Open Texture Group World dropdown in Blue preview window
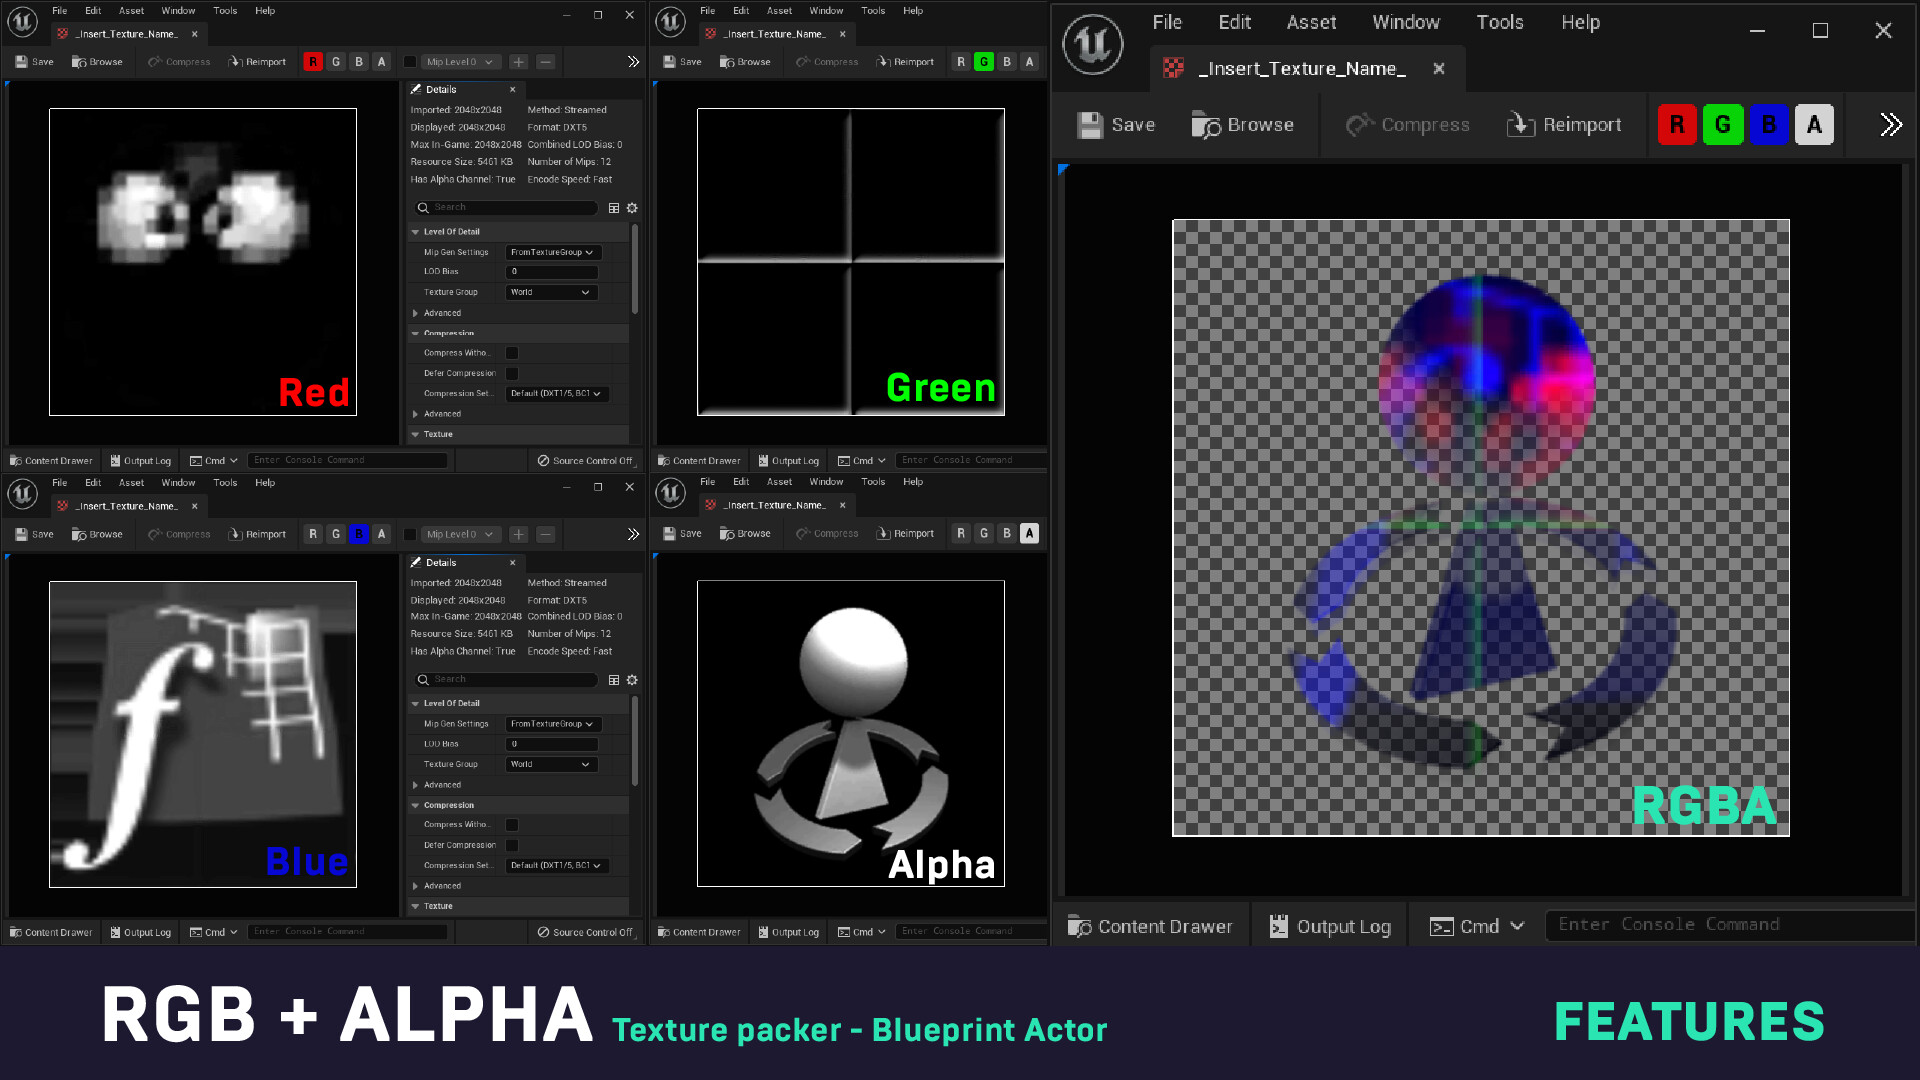 (550, 764)
